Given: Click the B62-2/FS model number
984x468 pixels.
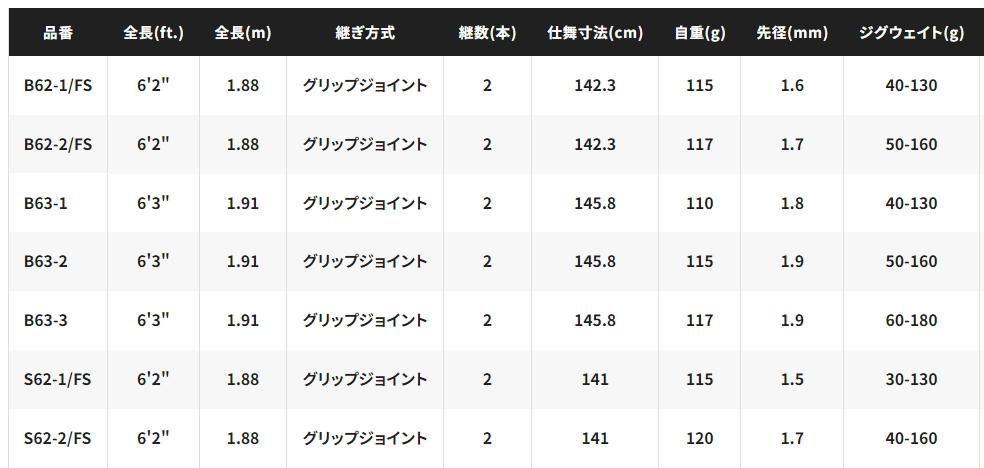Looking at the screenshot, I should point(58,145).
